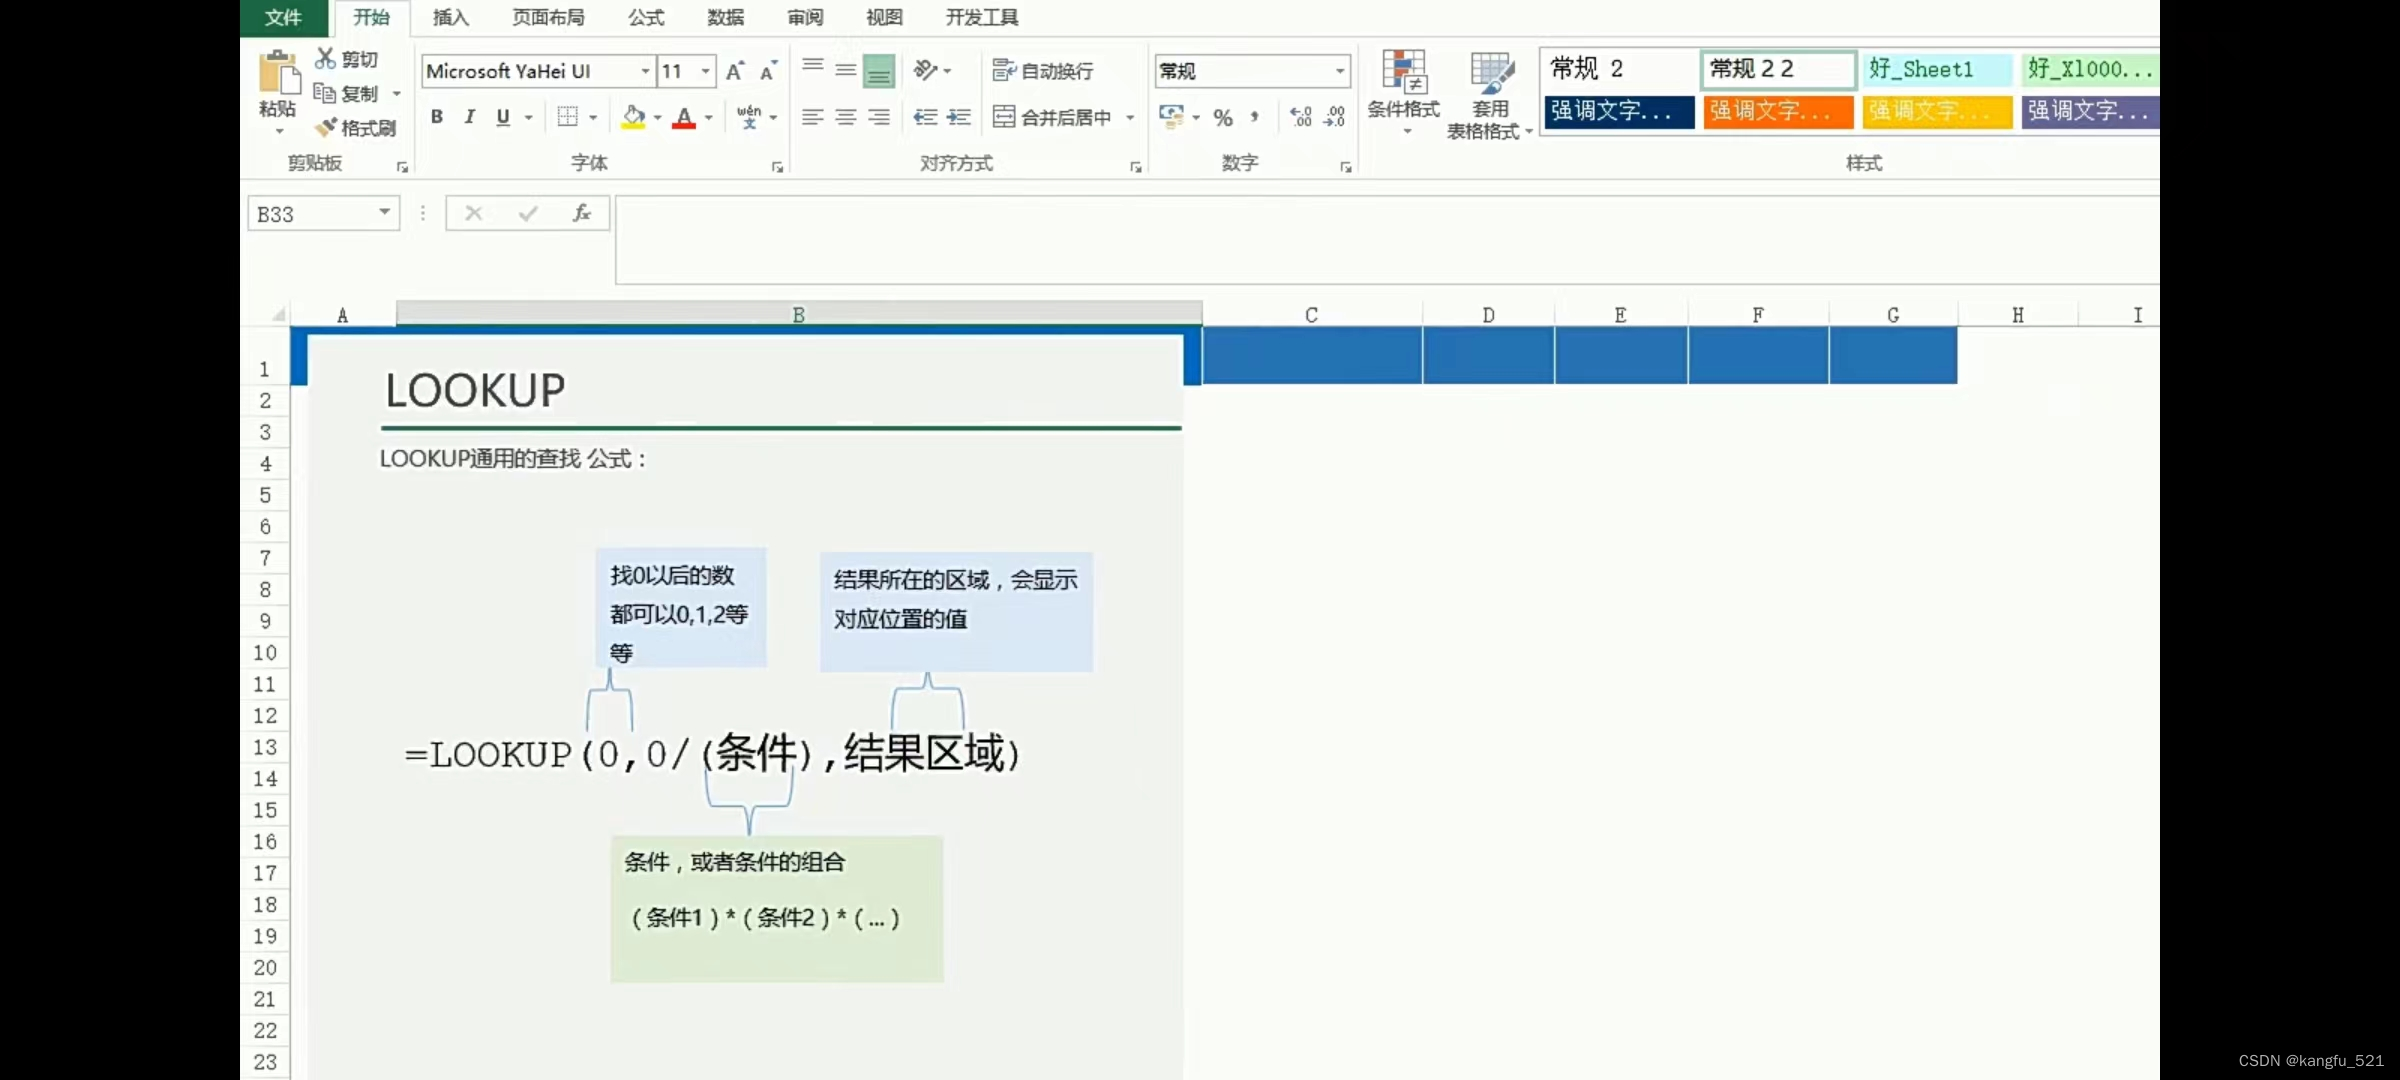
Task: Open Name Box dropdown arrow
Action: [x=384, y=212]
